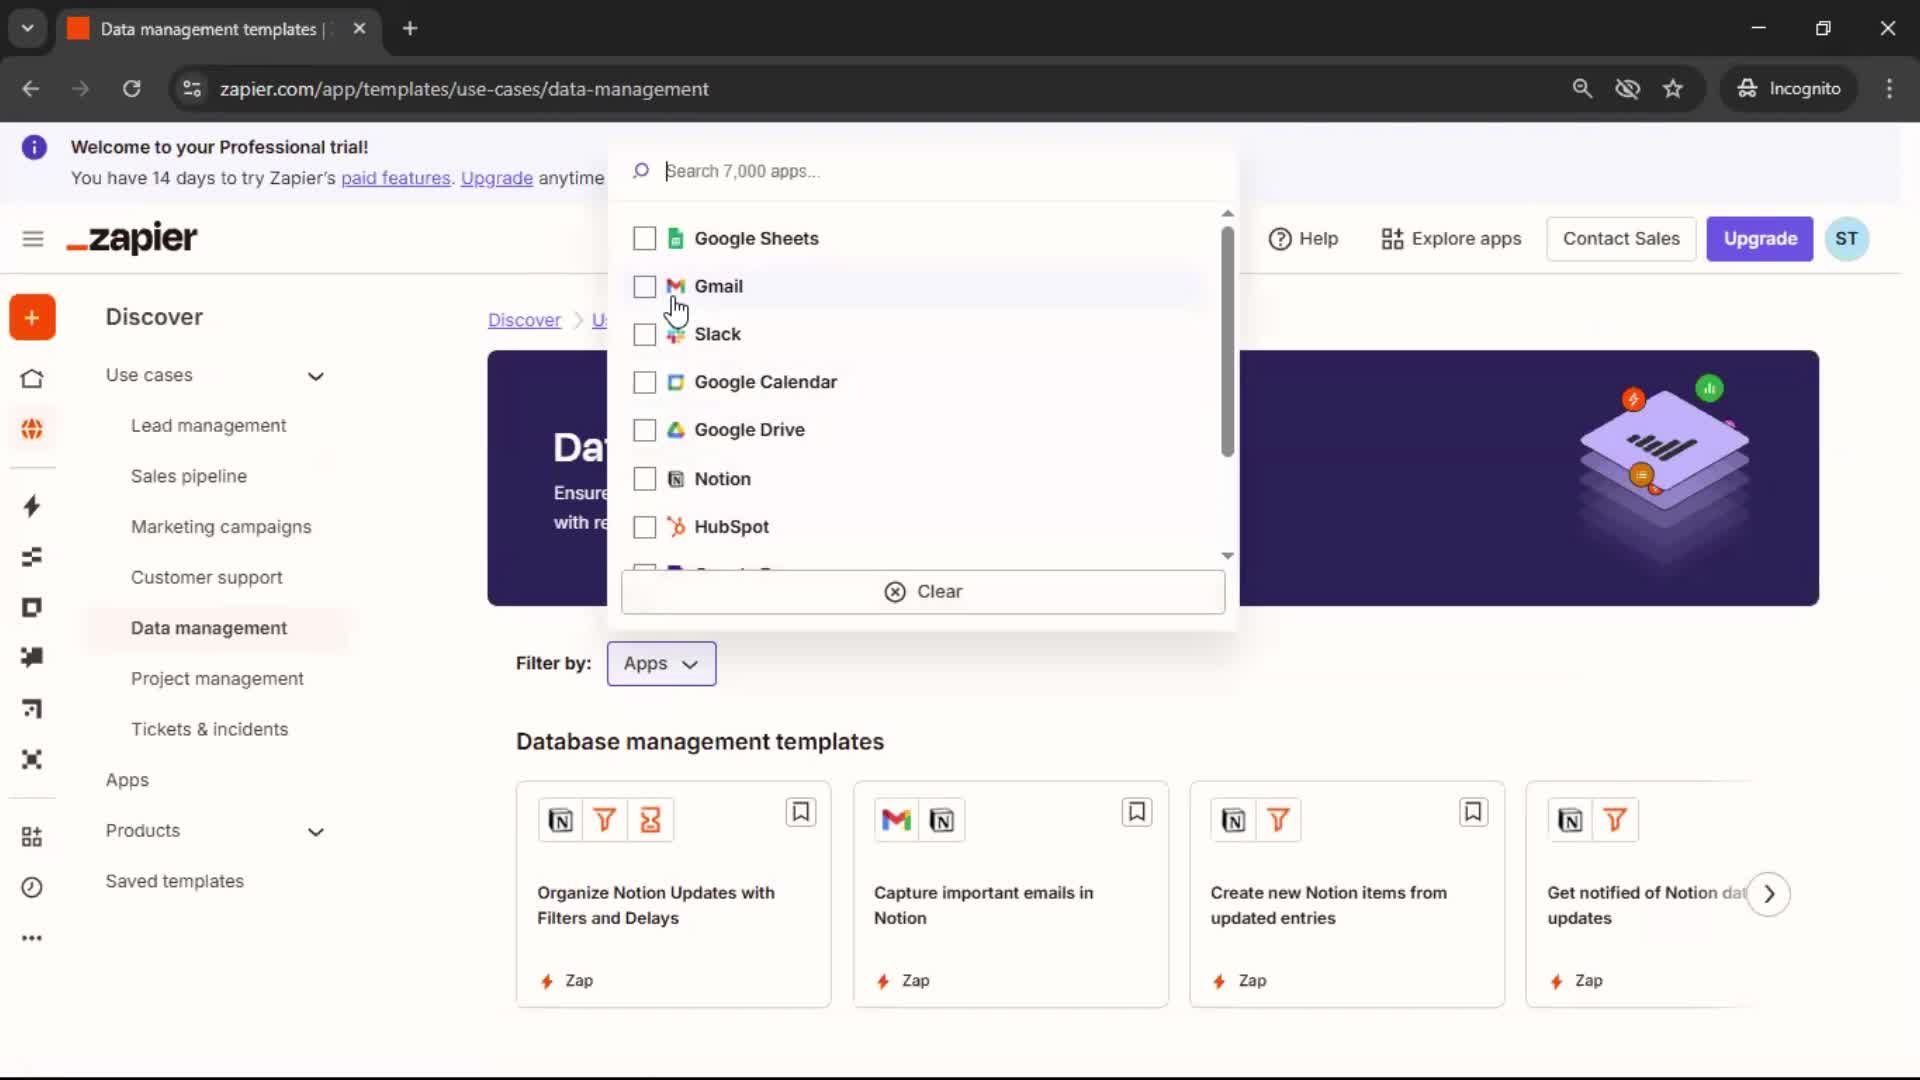Open a new browser tab
This screenshot has height=1080, width=1920.
410,29
